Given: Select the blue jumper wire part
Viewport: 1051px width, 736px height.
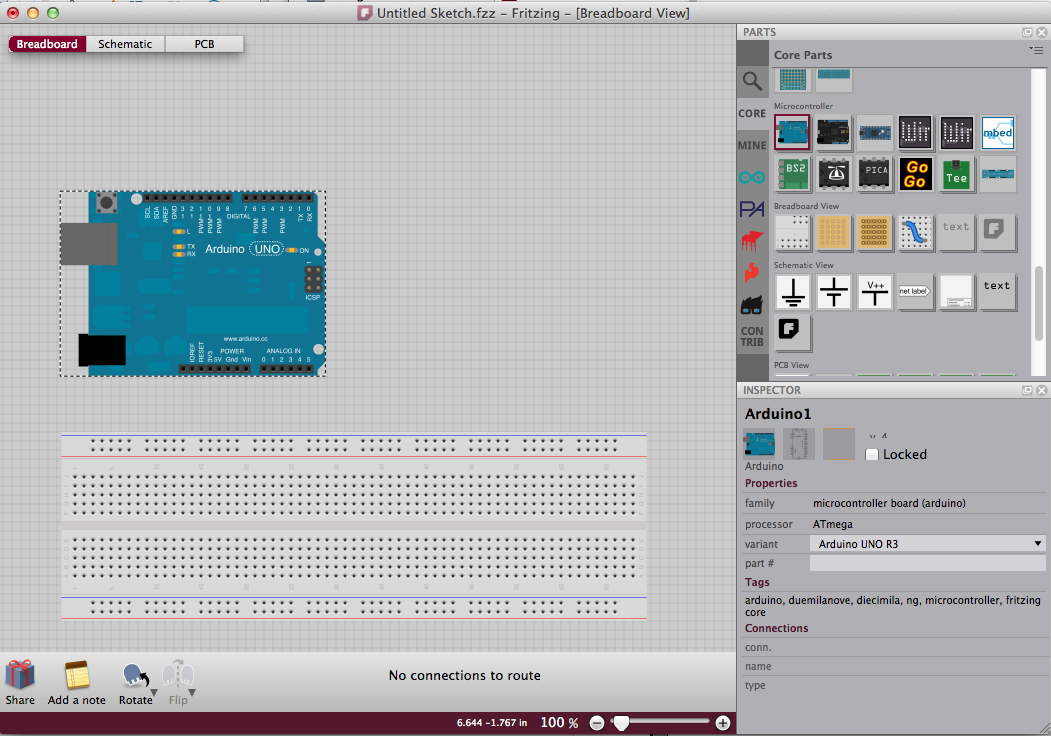Looking at the screenshot, I should (916, 232).
